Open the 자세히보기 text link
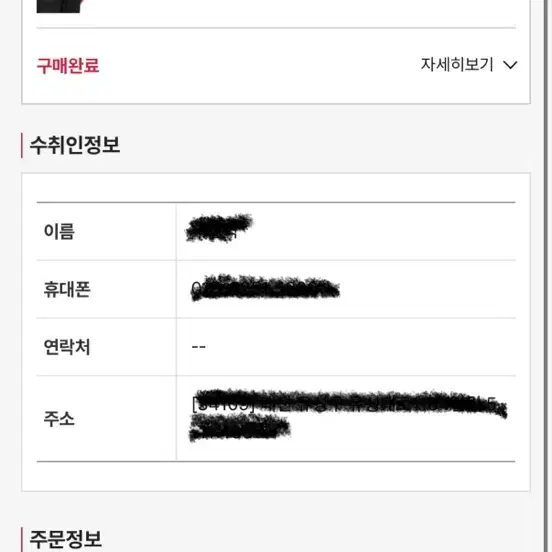Viewport: 552px width, 552px height. click(x=457, y=65)
